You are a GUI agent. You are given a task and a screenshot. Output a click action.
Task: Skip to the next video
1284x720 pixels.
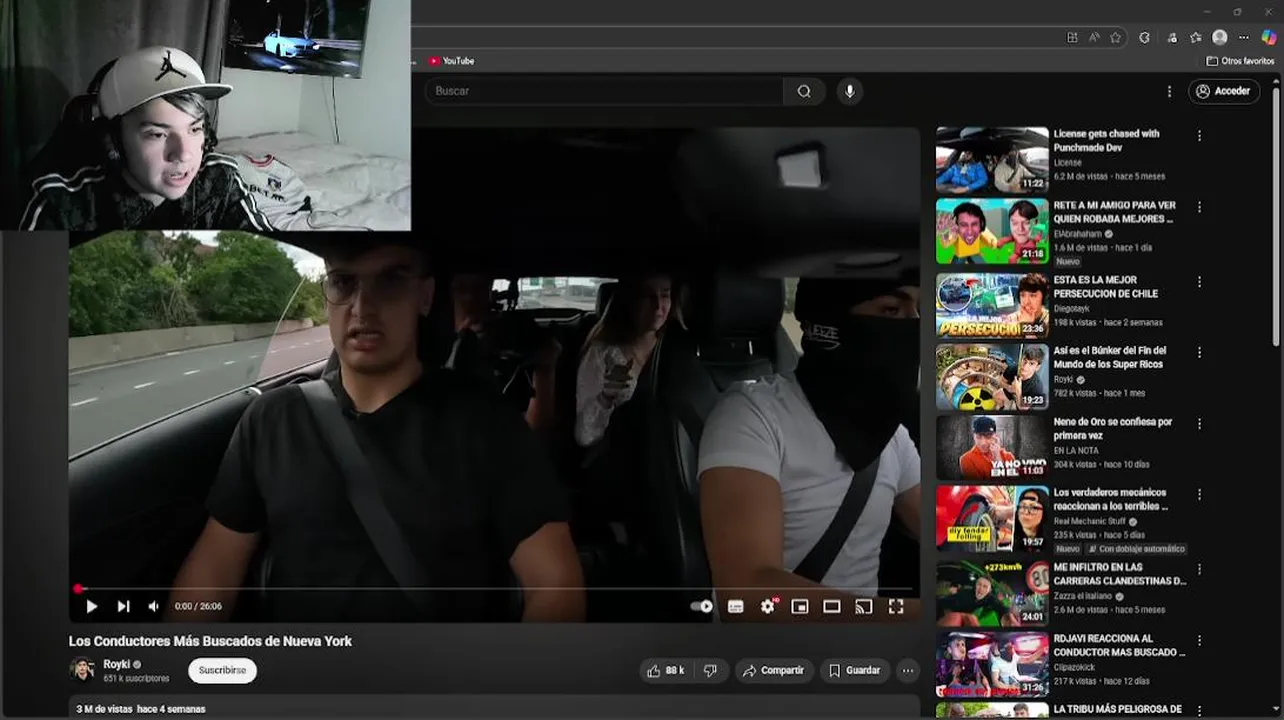[x=123, y=606]
